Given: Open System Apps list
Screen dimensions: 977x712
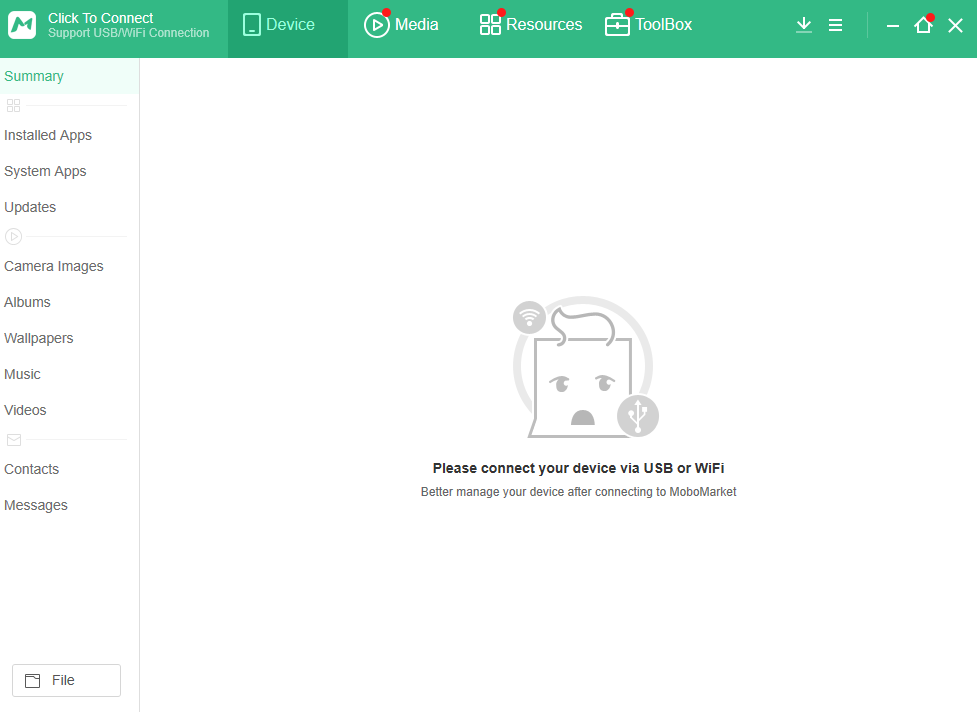Looking at the screenshot, I should tap(45, 171).
